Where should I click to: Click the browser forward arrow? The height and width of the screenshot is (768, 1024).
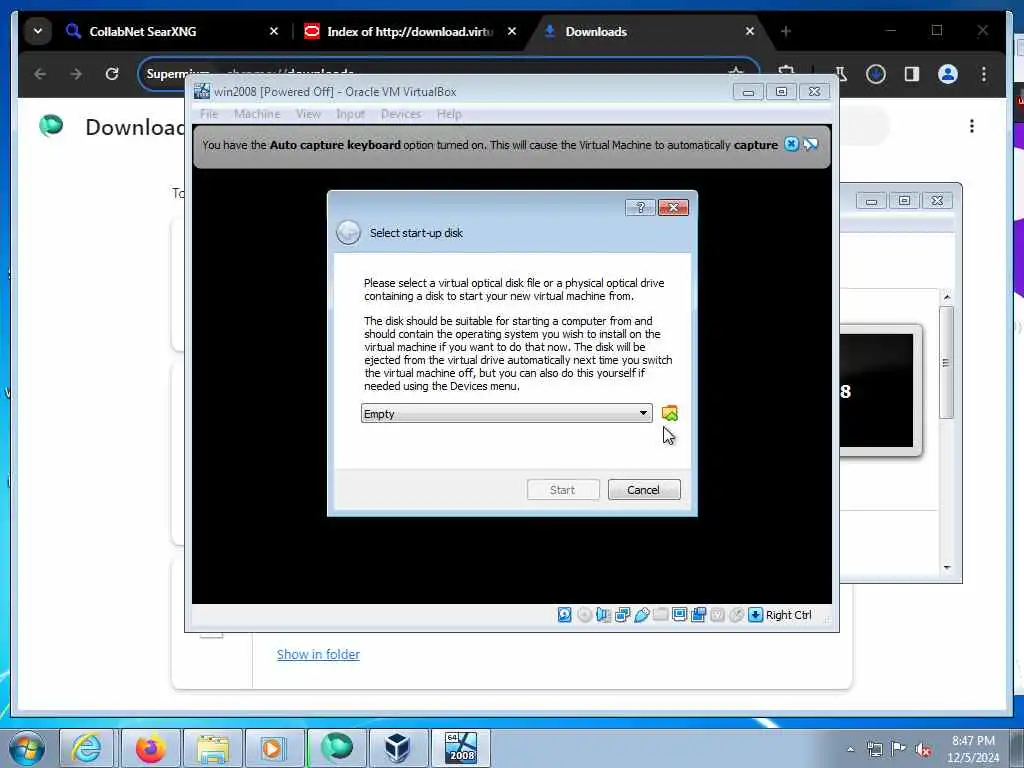76,74
